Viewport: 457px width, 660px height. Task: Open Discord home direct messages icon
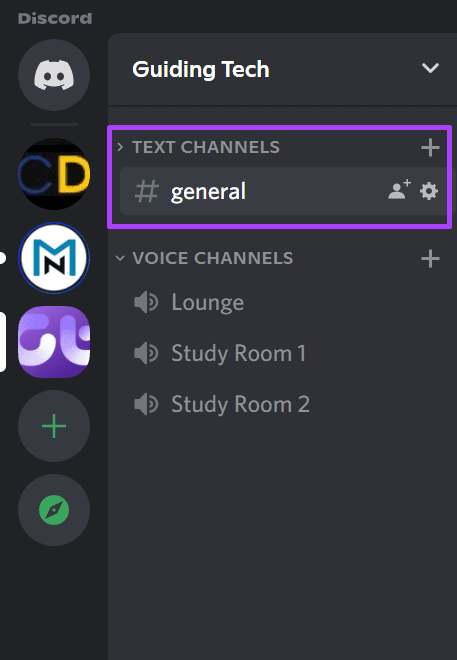click(x=54, y=75)
